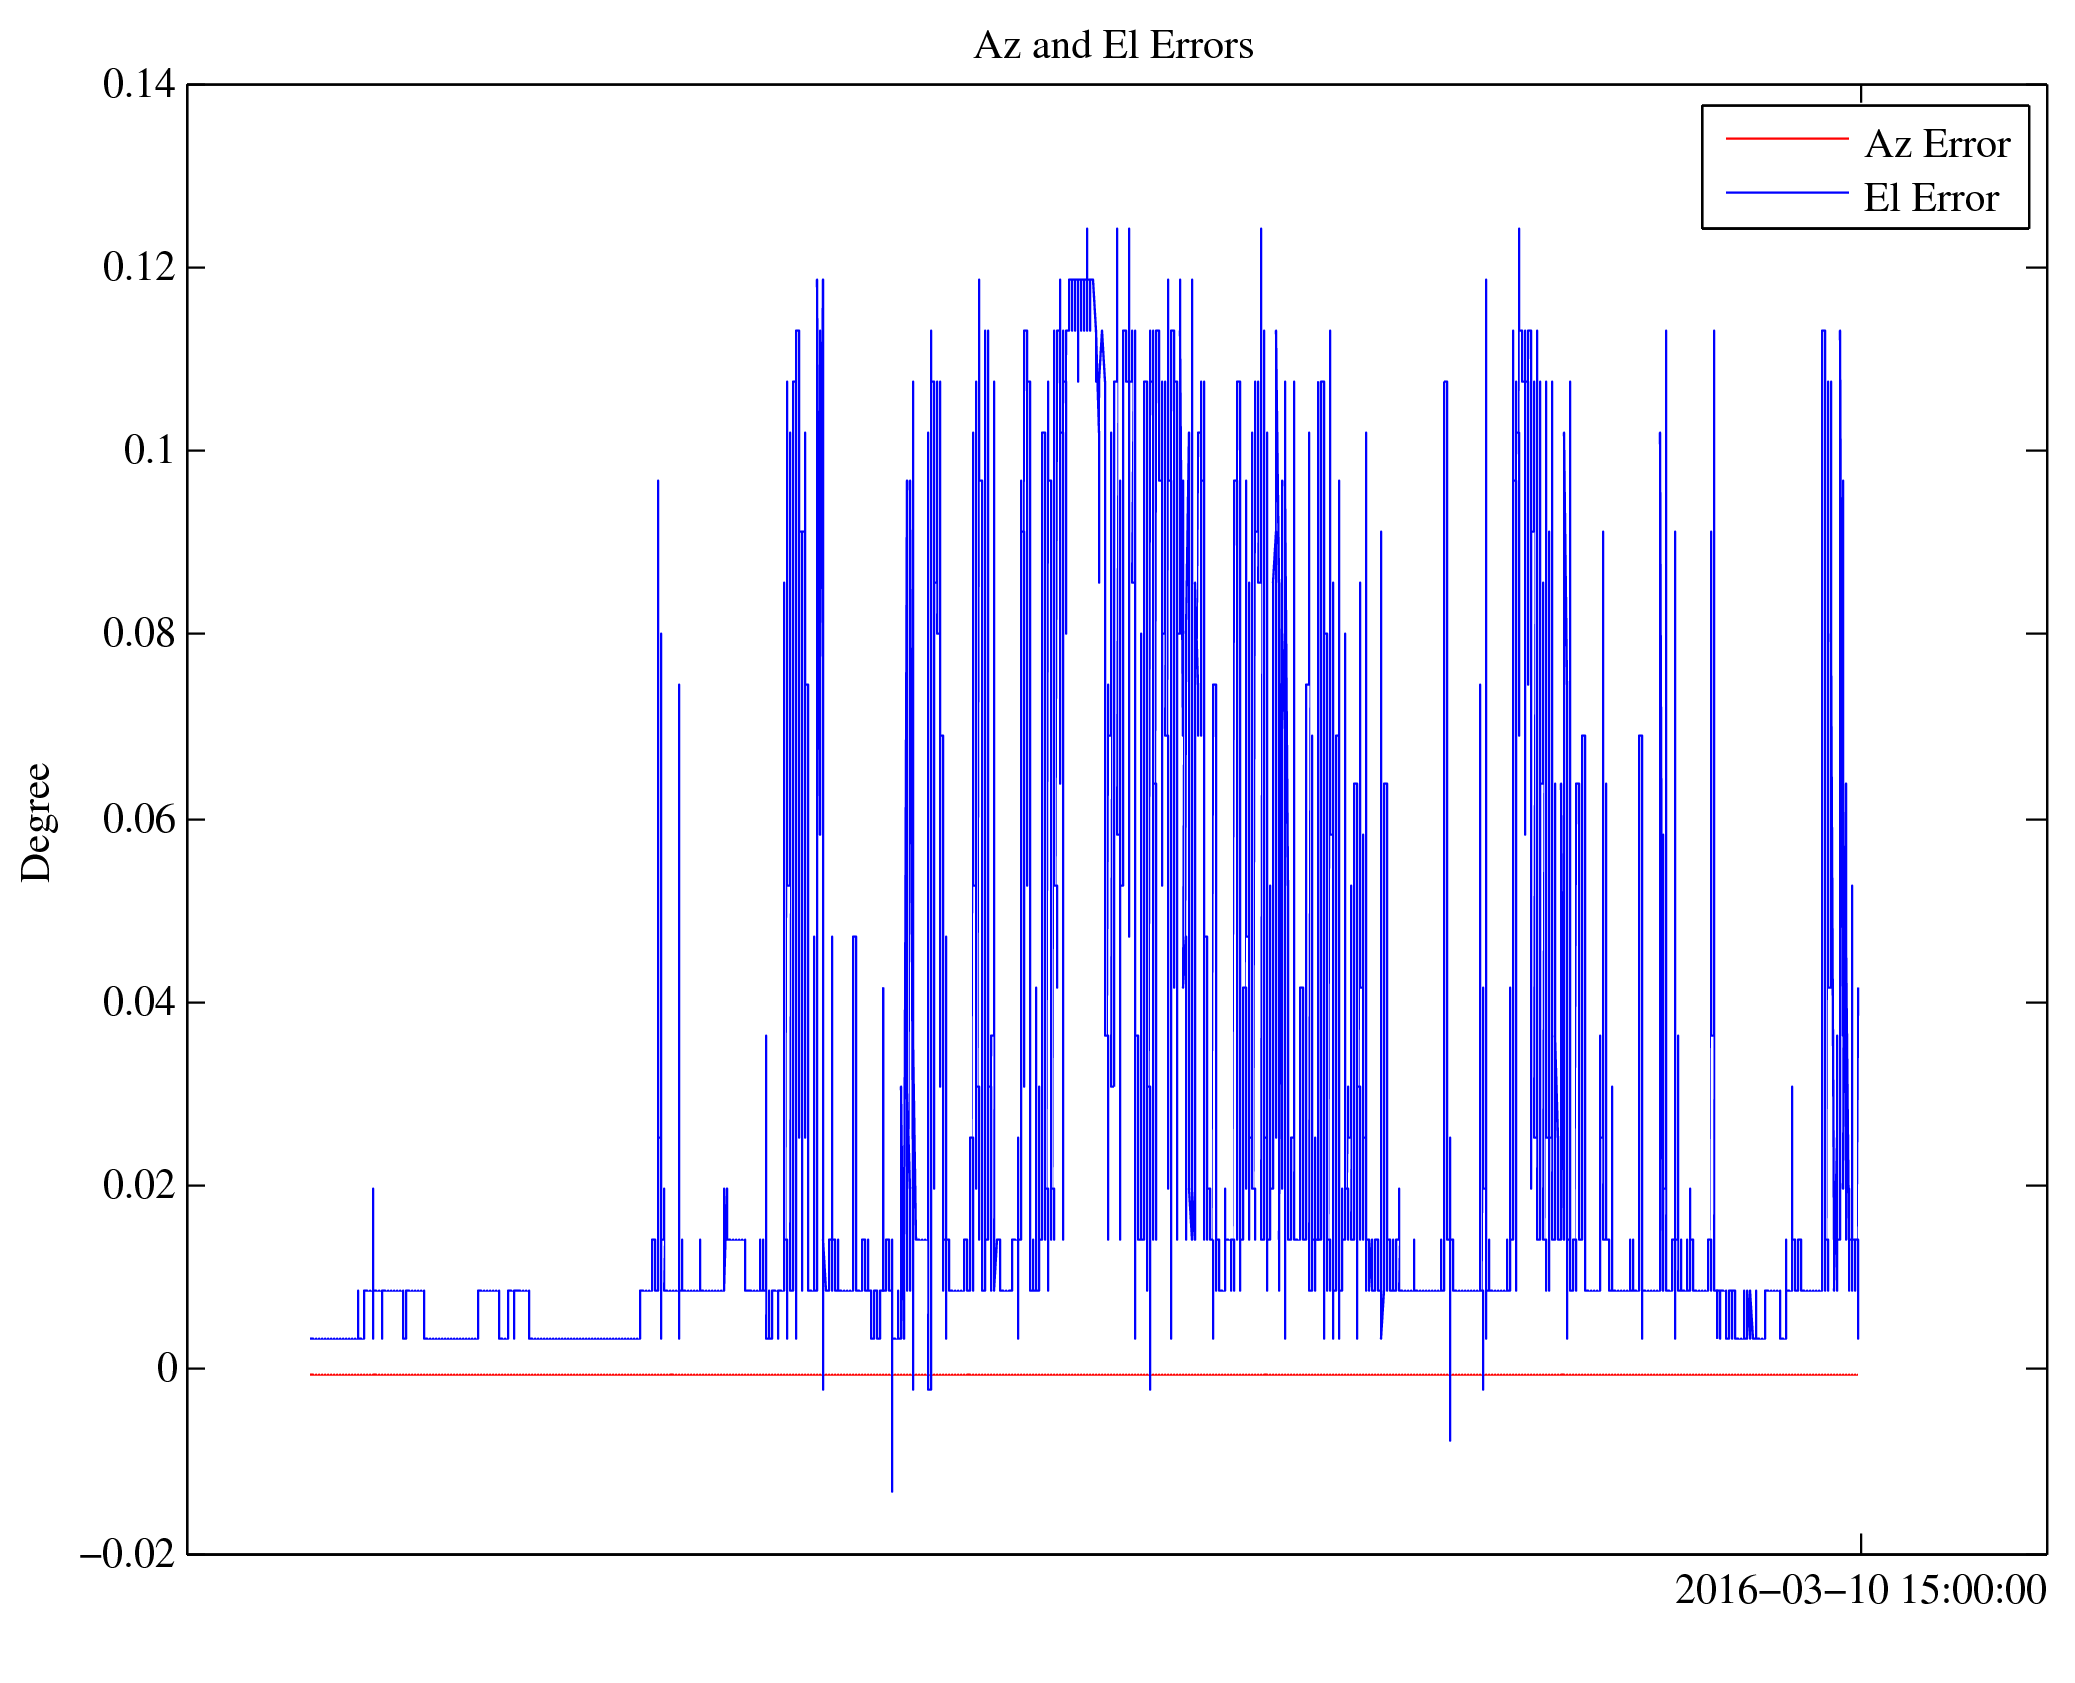Click the 0.08 y-axis tick label

tap(138, 634)
